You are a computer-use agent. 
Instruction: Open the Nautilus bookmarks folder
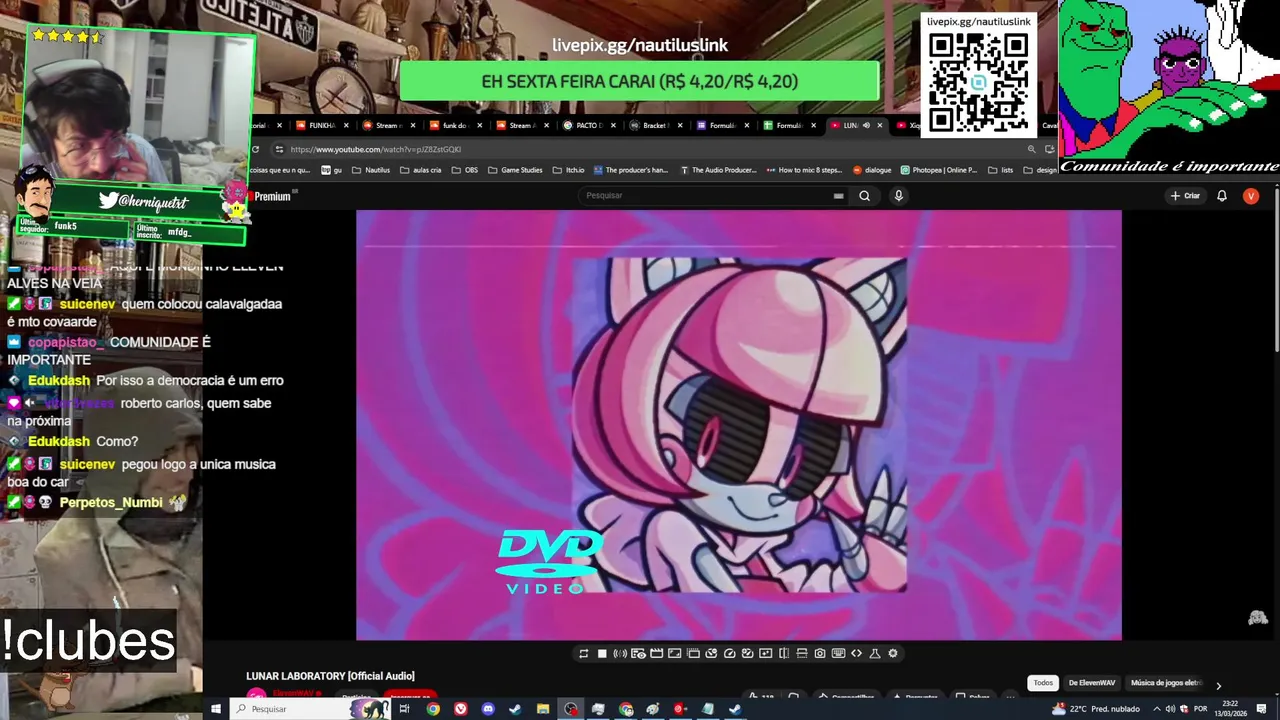coord(370,170)
